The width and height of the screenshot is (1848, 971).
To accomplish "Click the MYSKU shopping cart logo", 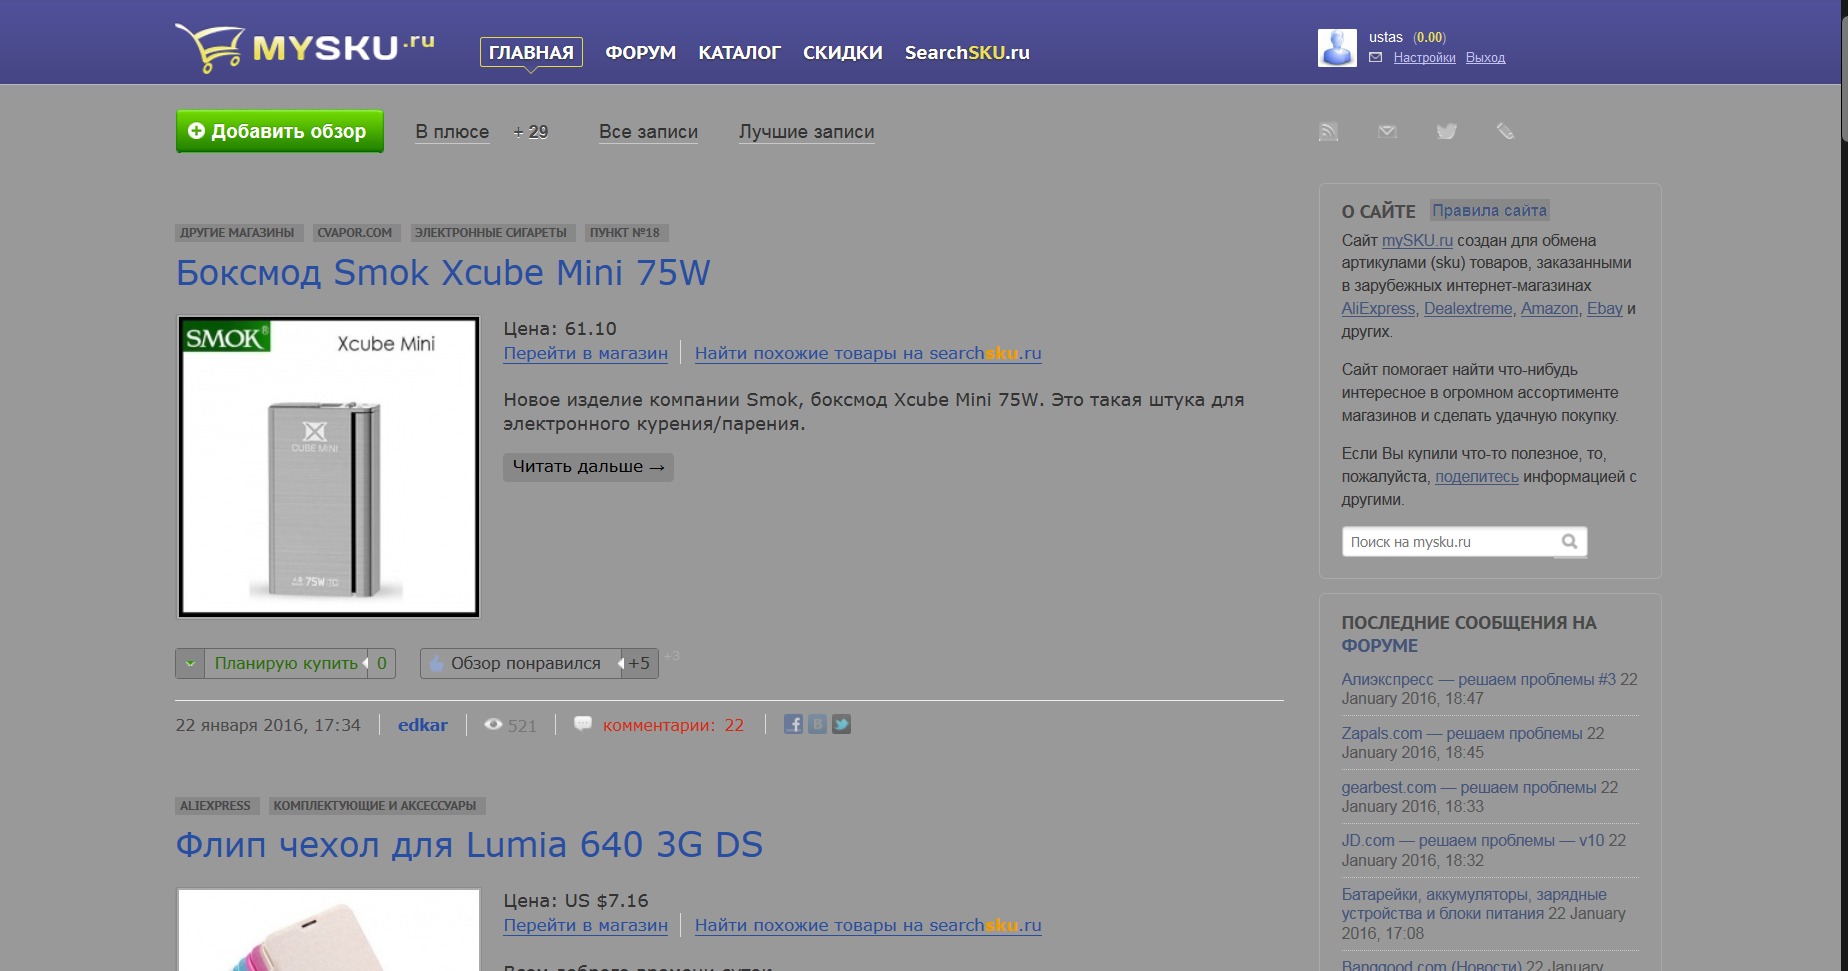I will [211, 45].
